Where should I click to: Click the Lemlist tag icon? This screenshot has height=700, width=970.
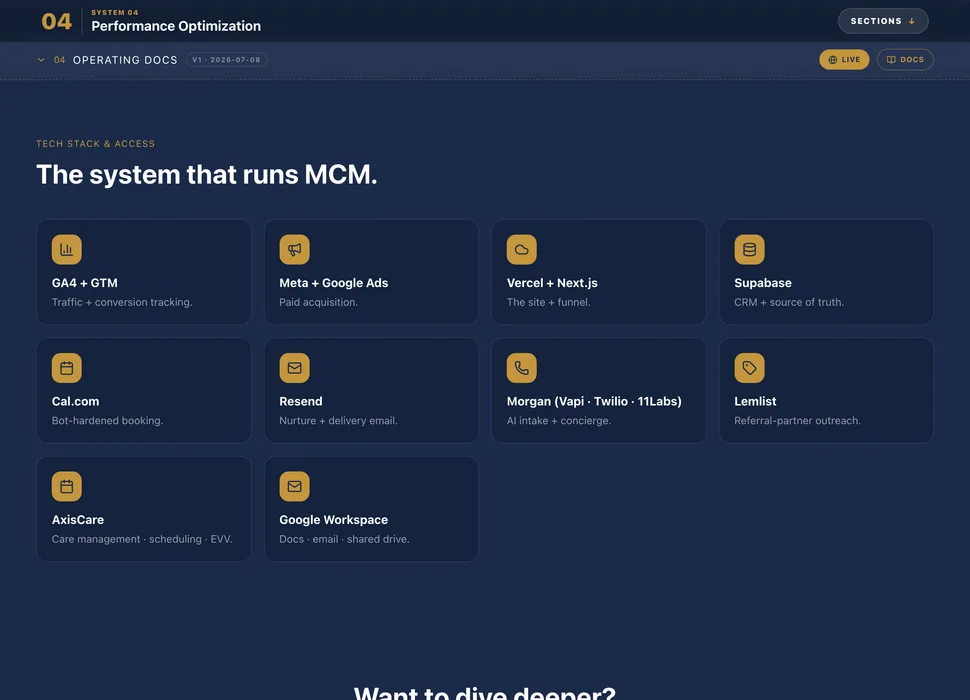(x=749, y=368)
